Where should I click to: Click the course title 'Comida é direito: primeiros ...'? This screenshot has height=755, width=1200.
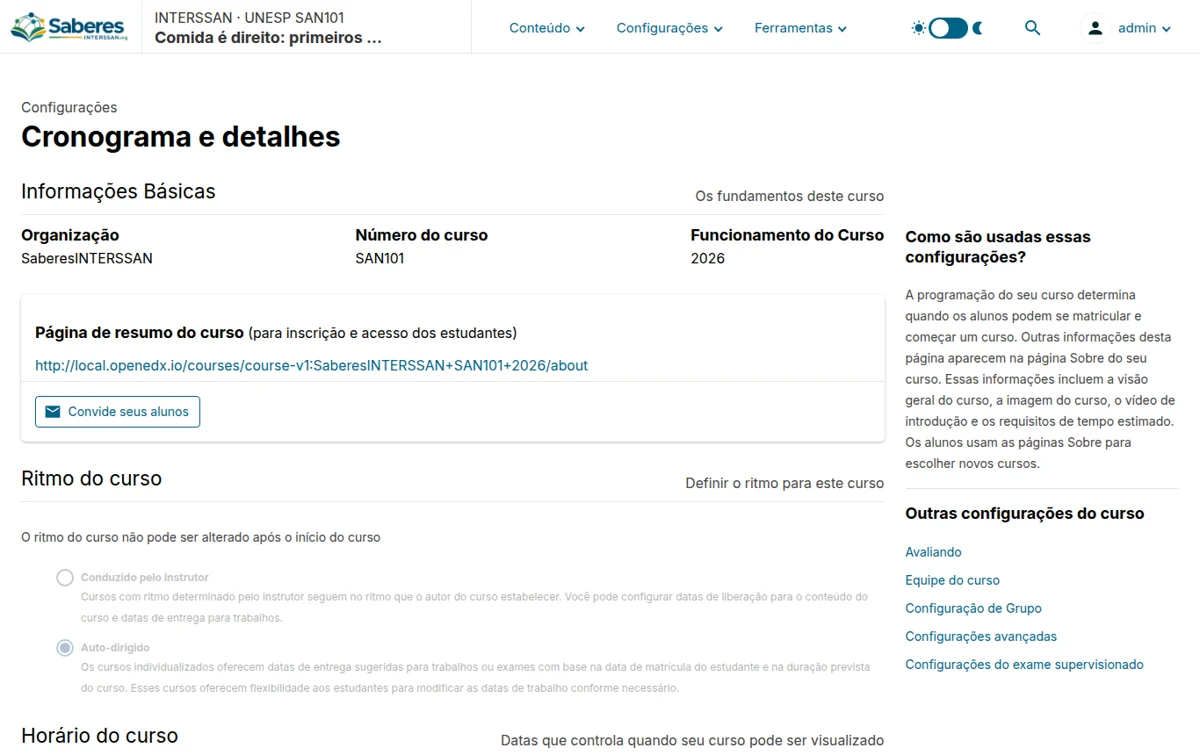[268, 38]
